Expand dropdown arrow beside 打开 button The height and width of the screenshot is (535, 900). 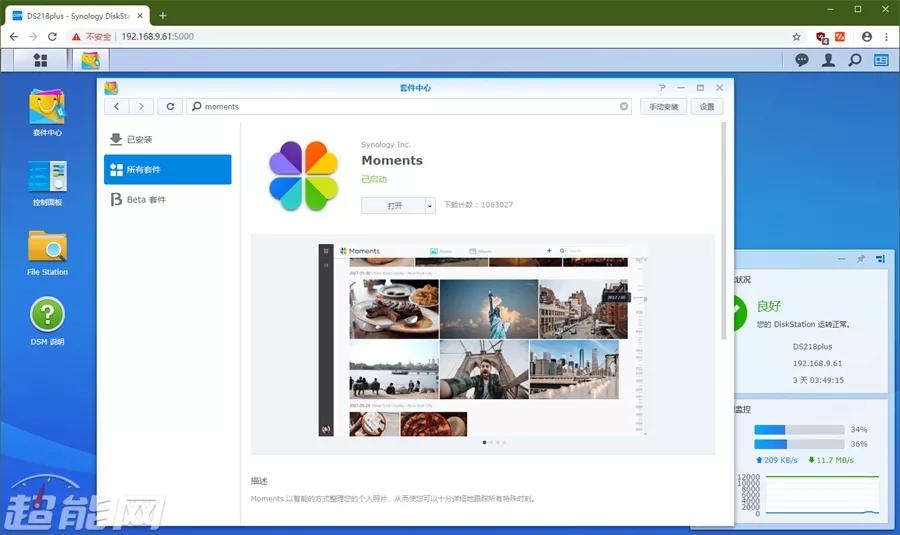pos(430,206)
